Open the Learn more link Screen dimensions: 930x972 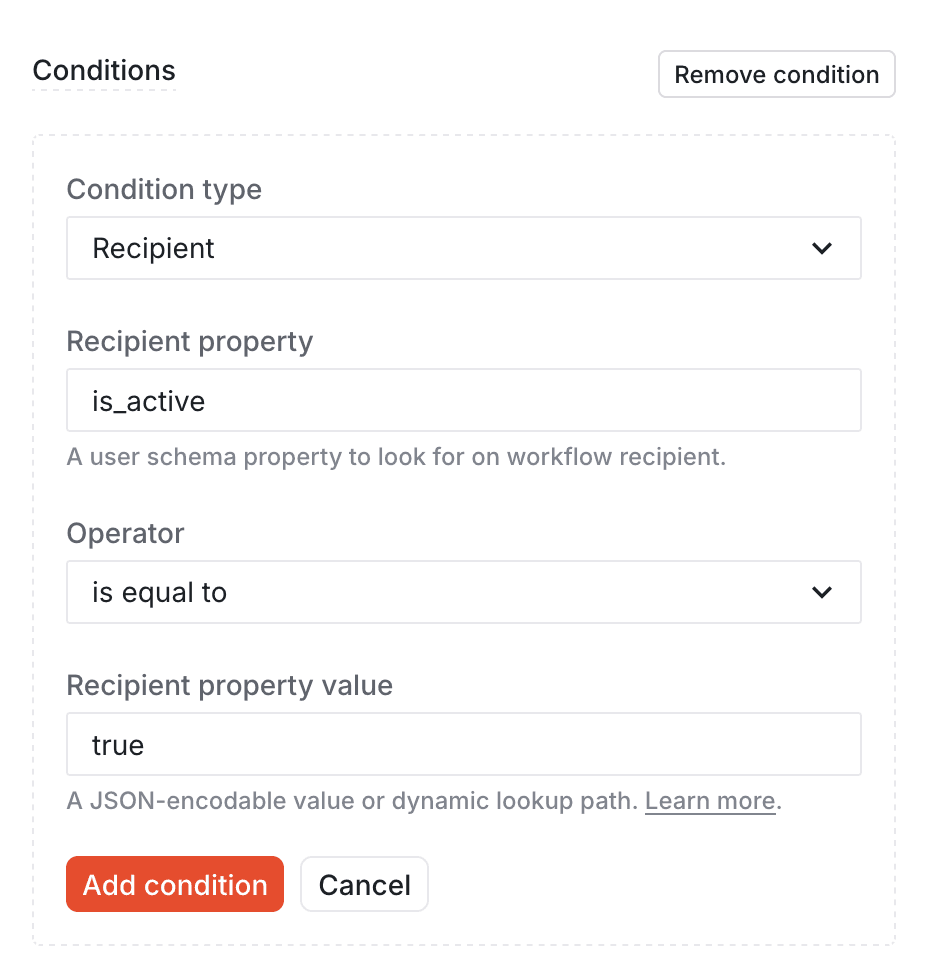pos(710,800)
